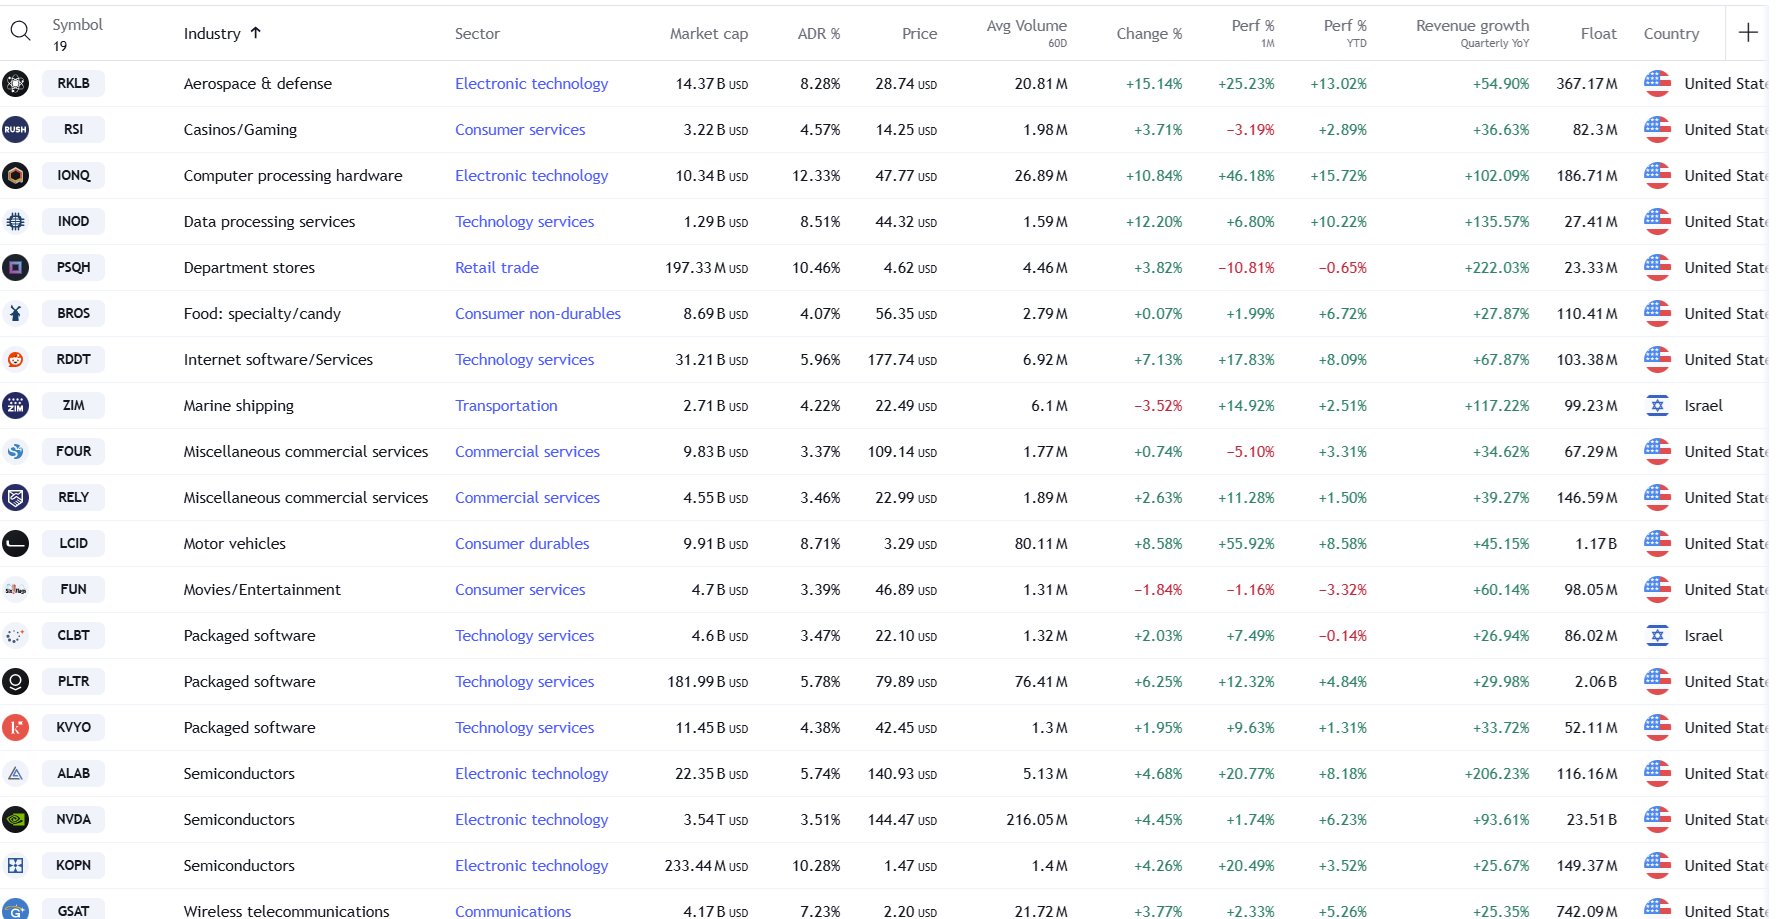
Task: Open the PLTR symbol ticker
Action: click(73, 682)
